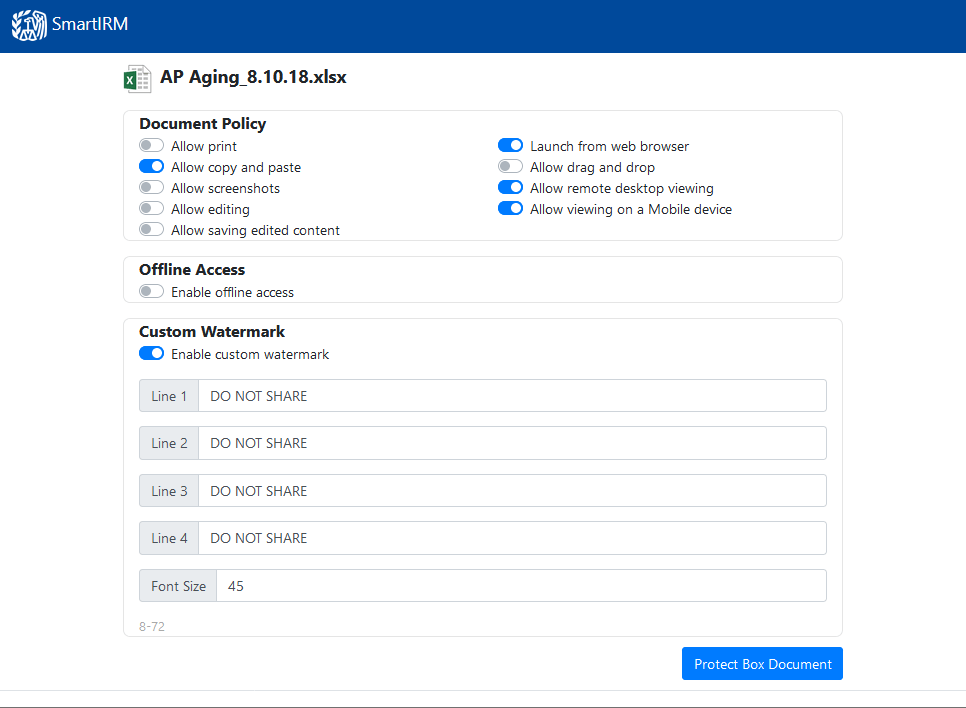This screenshot has width=966, height=708.
Task: Click into the Line 4 watermark field
Action: [512, 538]
